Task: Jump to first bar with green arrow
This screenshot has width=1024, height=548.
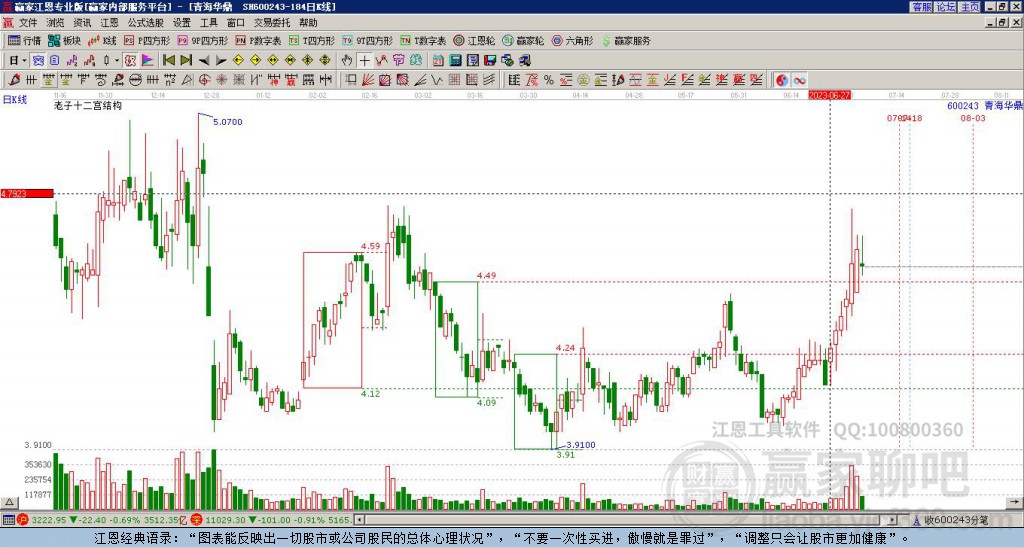Action: [169, 61]
